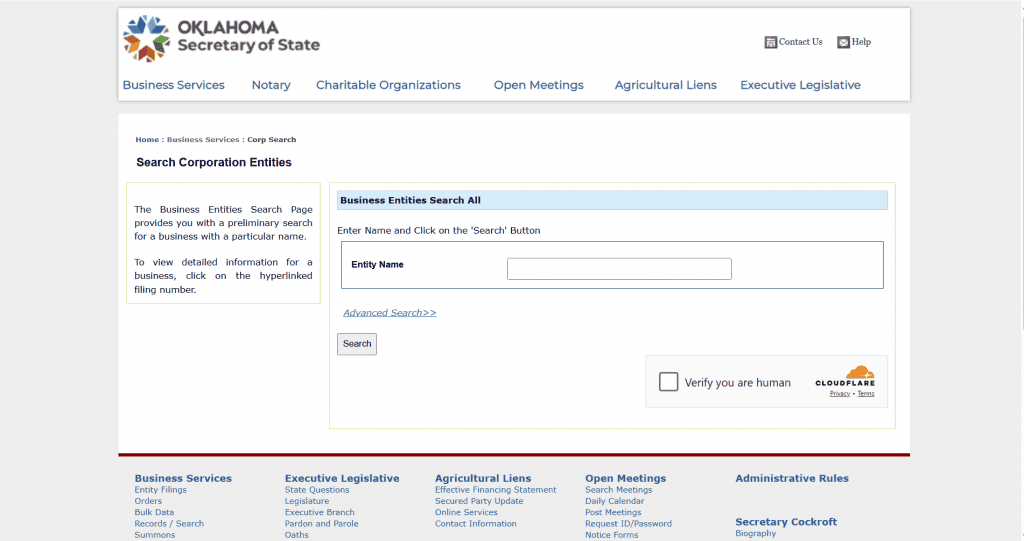Open Cloudflare Privacy link

point(839,394)
